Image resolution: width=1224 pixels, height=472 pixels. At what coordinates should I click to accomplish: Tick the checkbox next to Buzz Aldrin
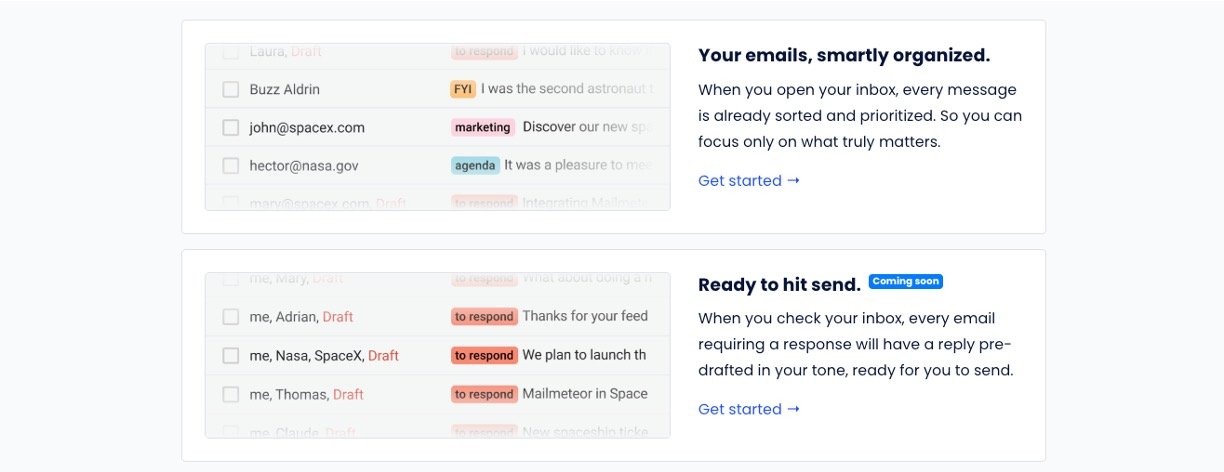(x=231, y=90)
